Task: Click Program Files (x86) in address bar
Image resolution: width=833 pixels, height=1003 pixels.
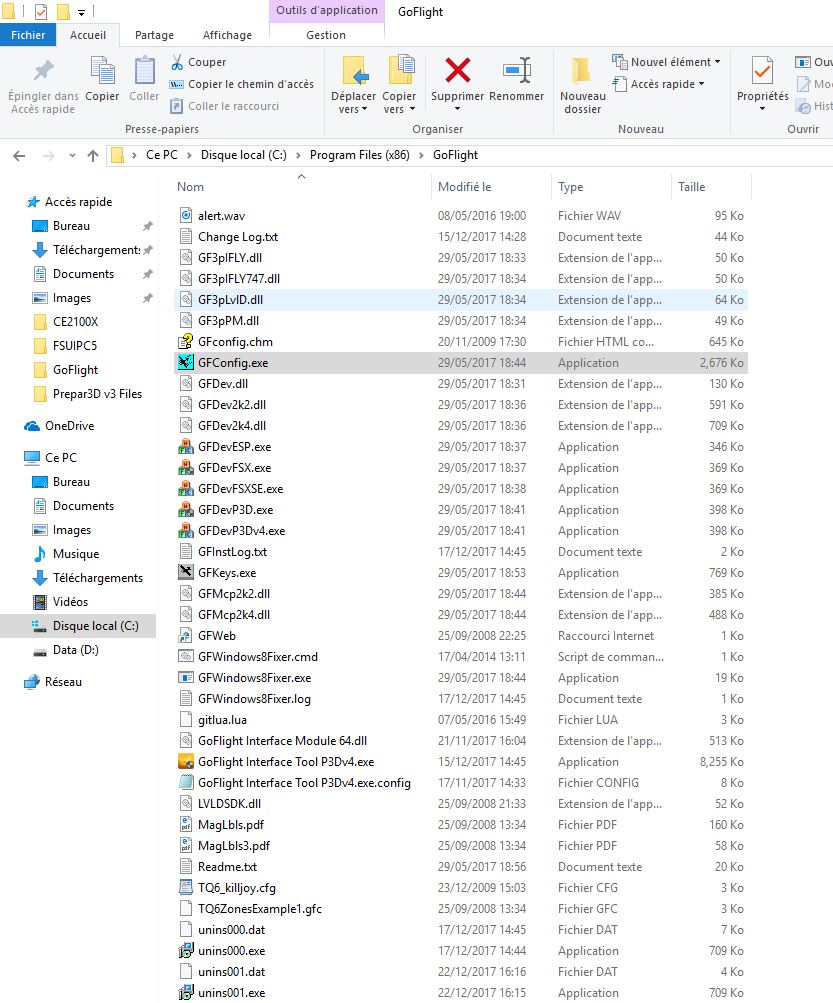Action: coord(359,155)
